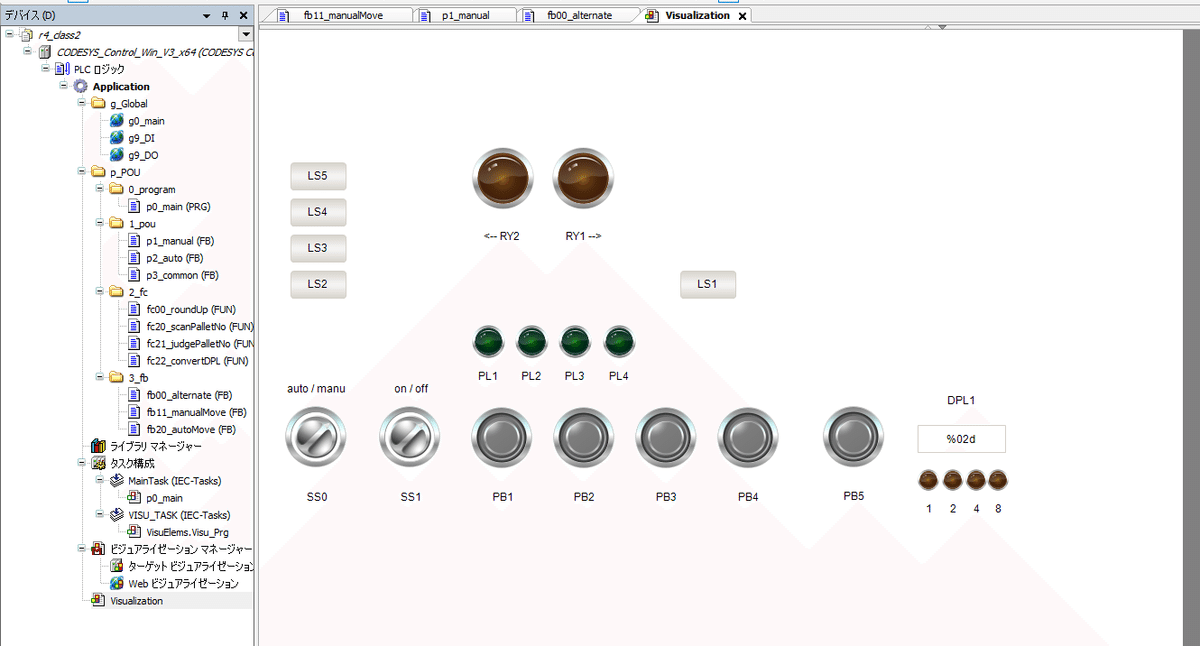Click the LS2 button
The image size is (1200, 646).
pyautogui.click(x=318, y=284)
